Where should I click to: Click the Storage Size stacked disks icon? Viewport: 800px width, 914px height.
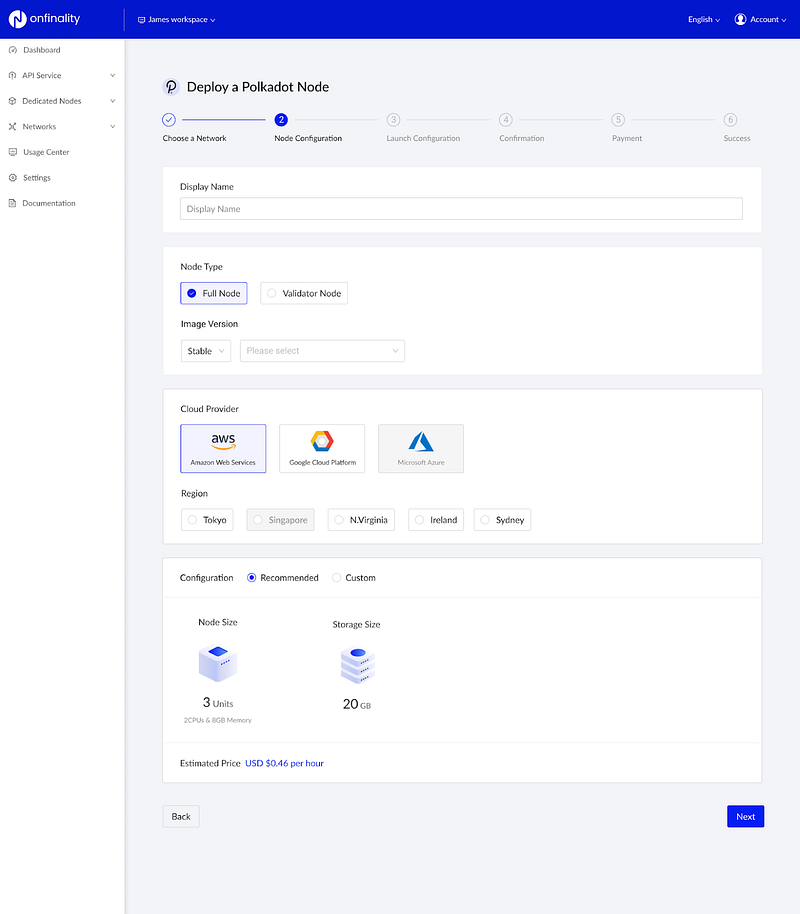point(357,665)
